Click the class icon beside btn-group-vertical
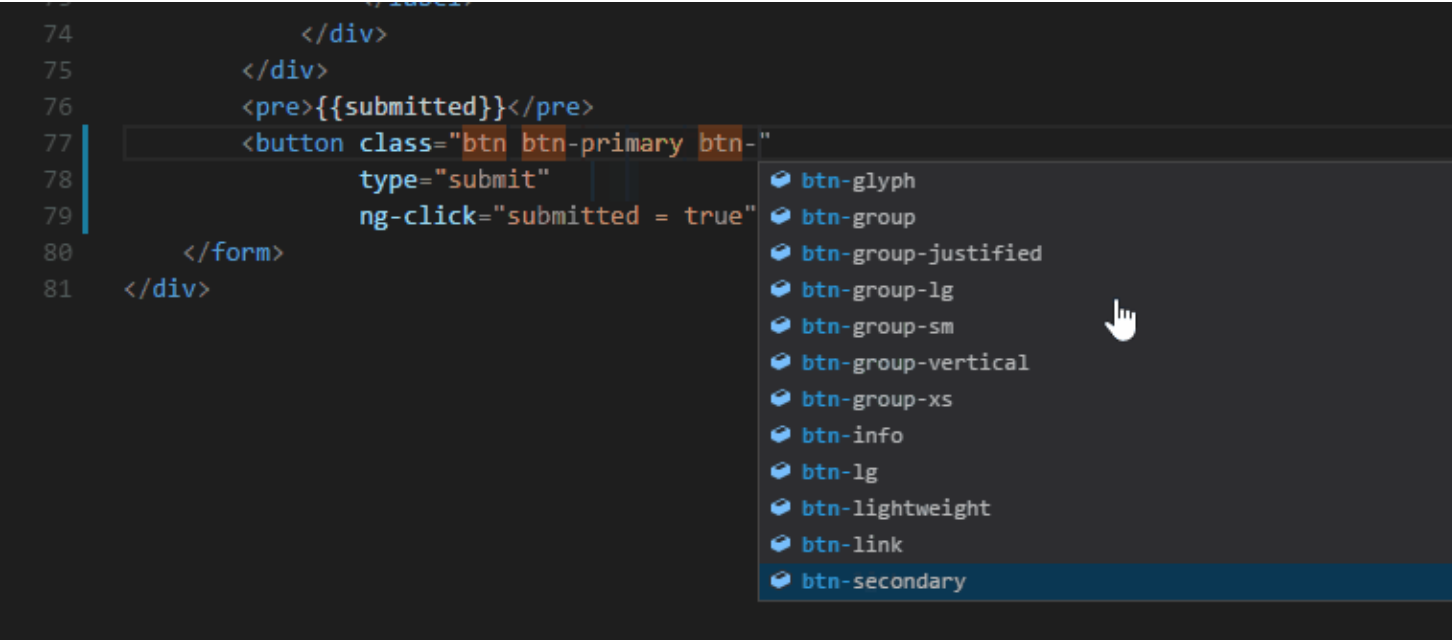 click(x=779, y=362)
